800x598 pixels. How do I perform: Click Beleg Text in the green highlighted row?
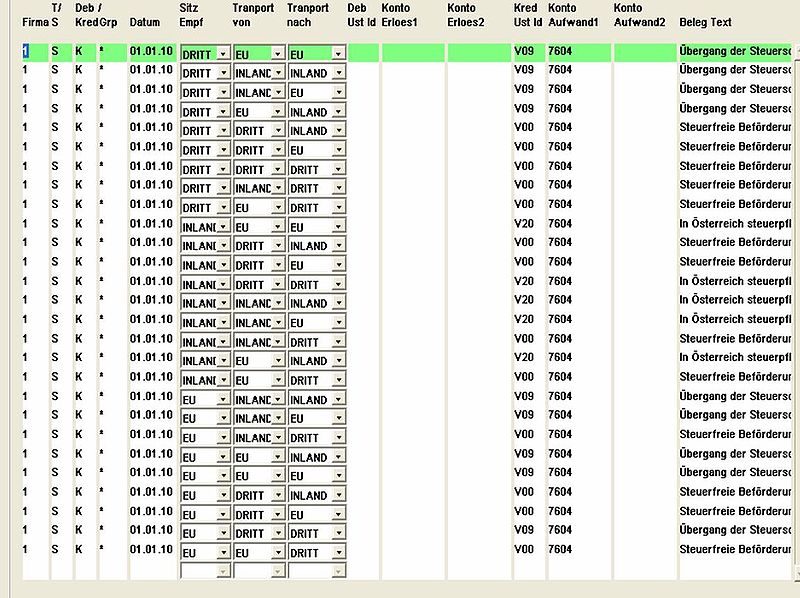coord(735,51)
